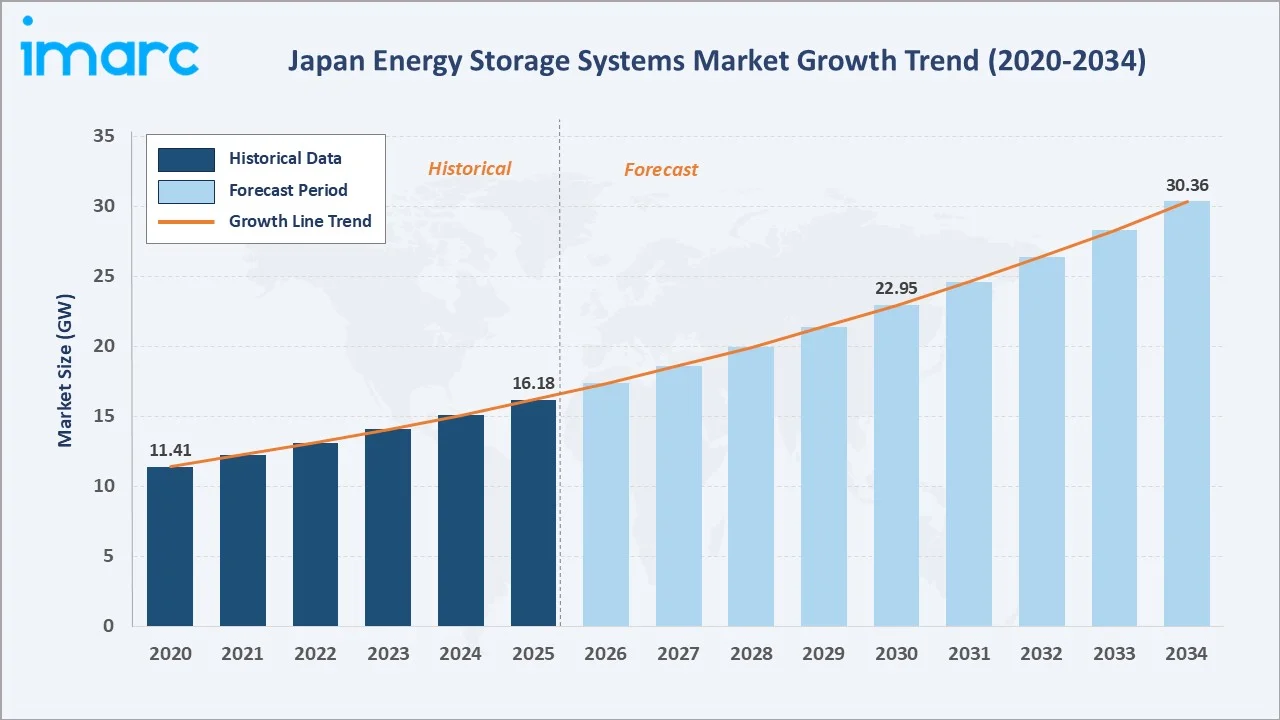Viewport: 1280px width, 720px height.
Task: Click the Forecast Period legend swatch
Action: 186,191
